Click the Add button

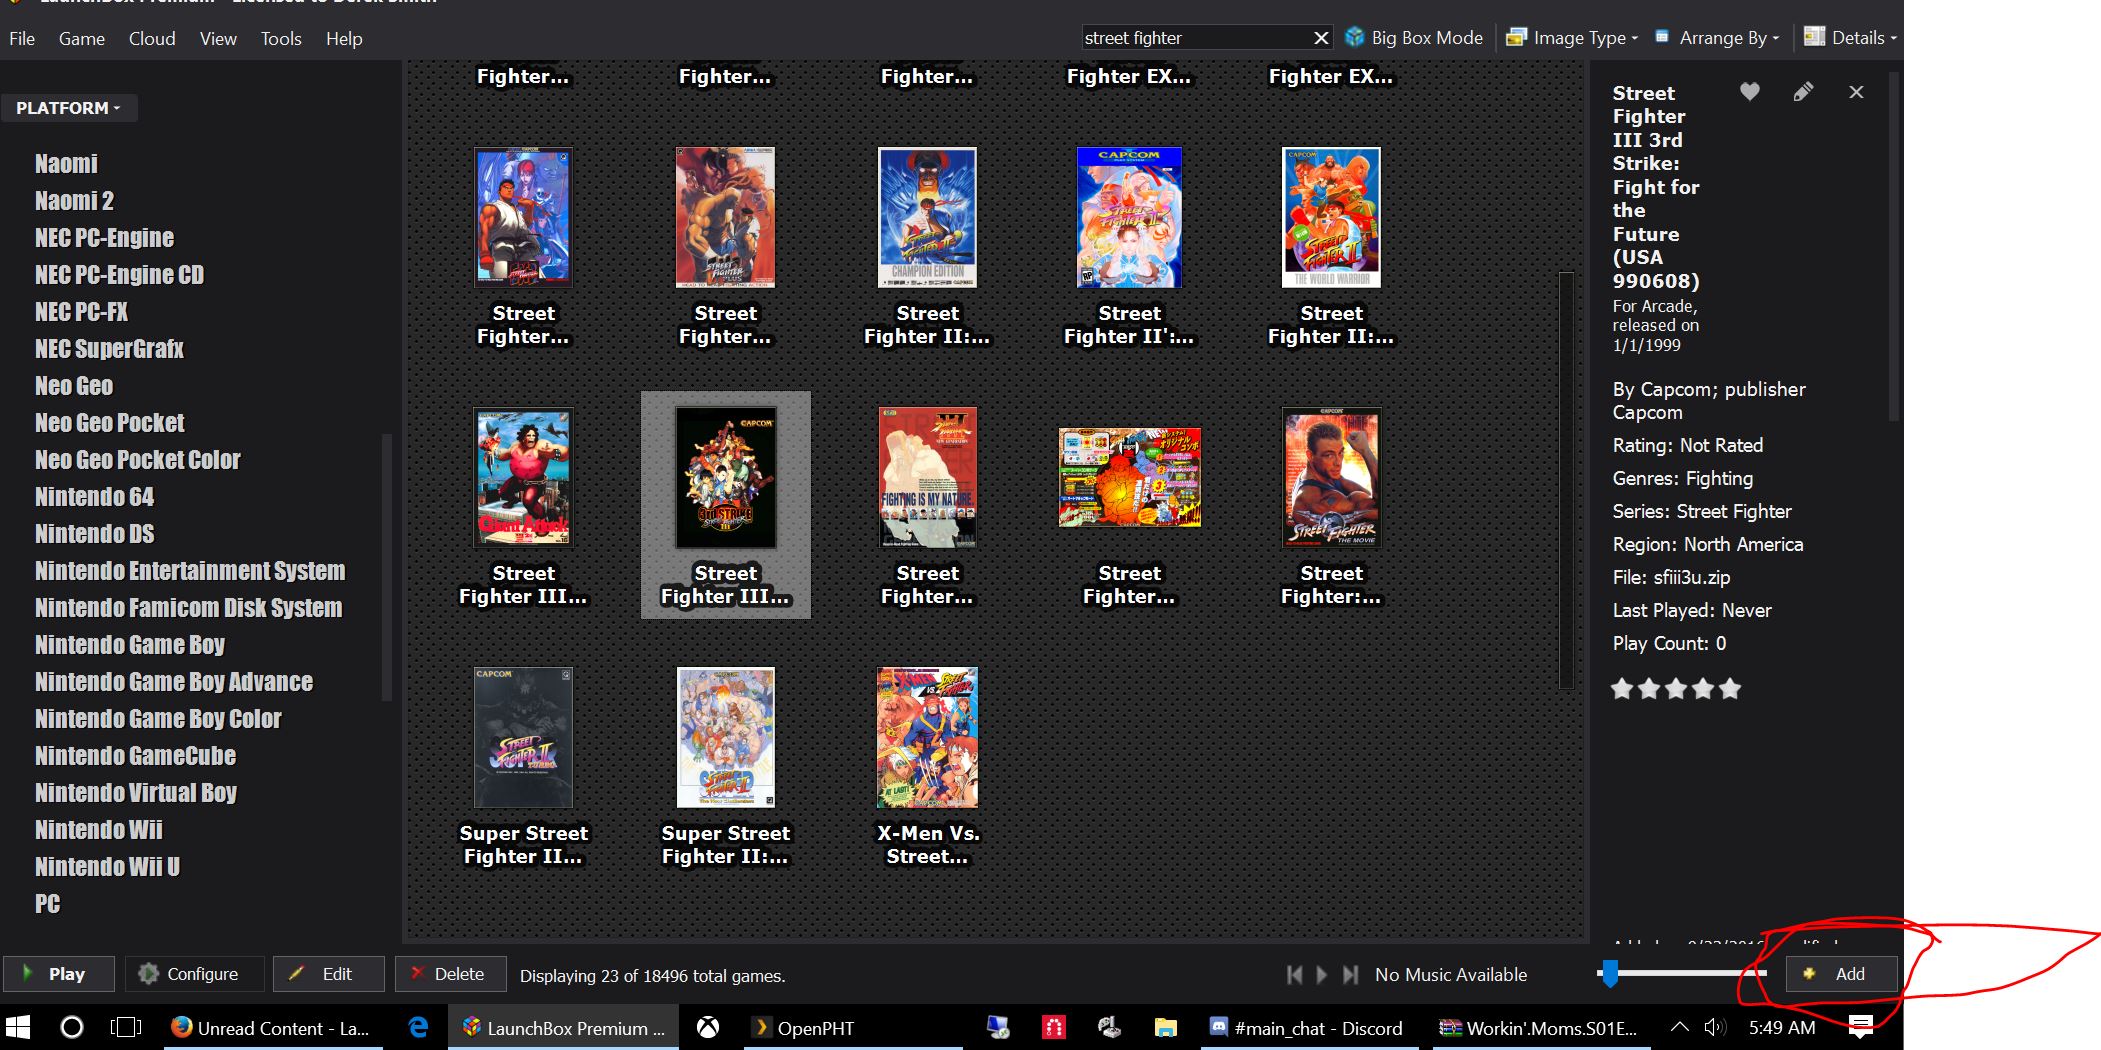click(x=1840, y=974)
